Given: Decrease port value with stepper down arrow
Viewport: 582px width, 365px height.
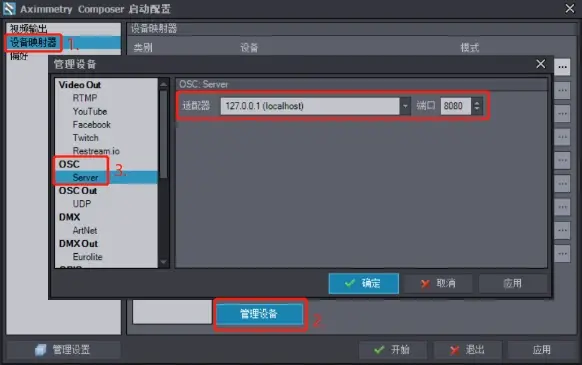Looking at the screenshot, I should (477, 110).
